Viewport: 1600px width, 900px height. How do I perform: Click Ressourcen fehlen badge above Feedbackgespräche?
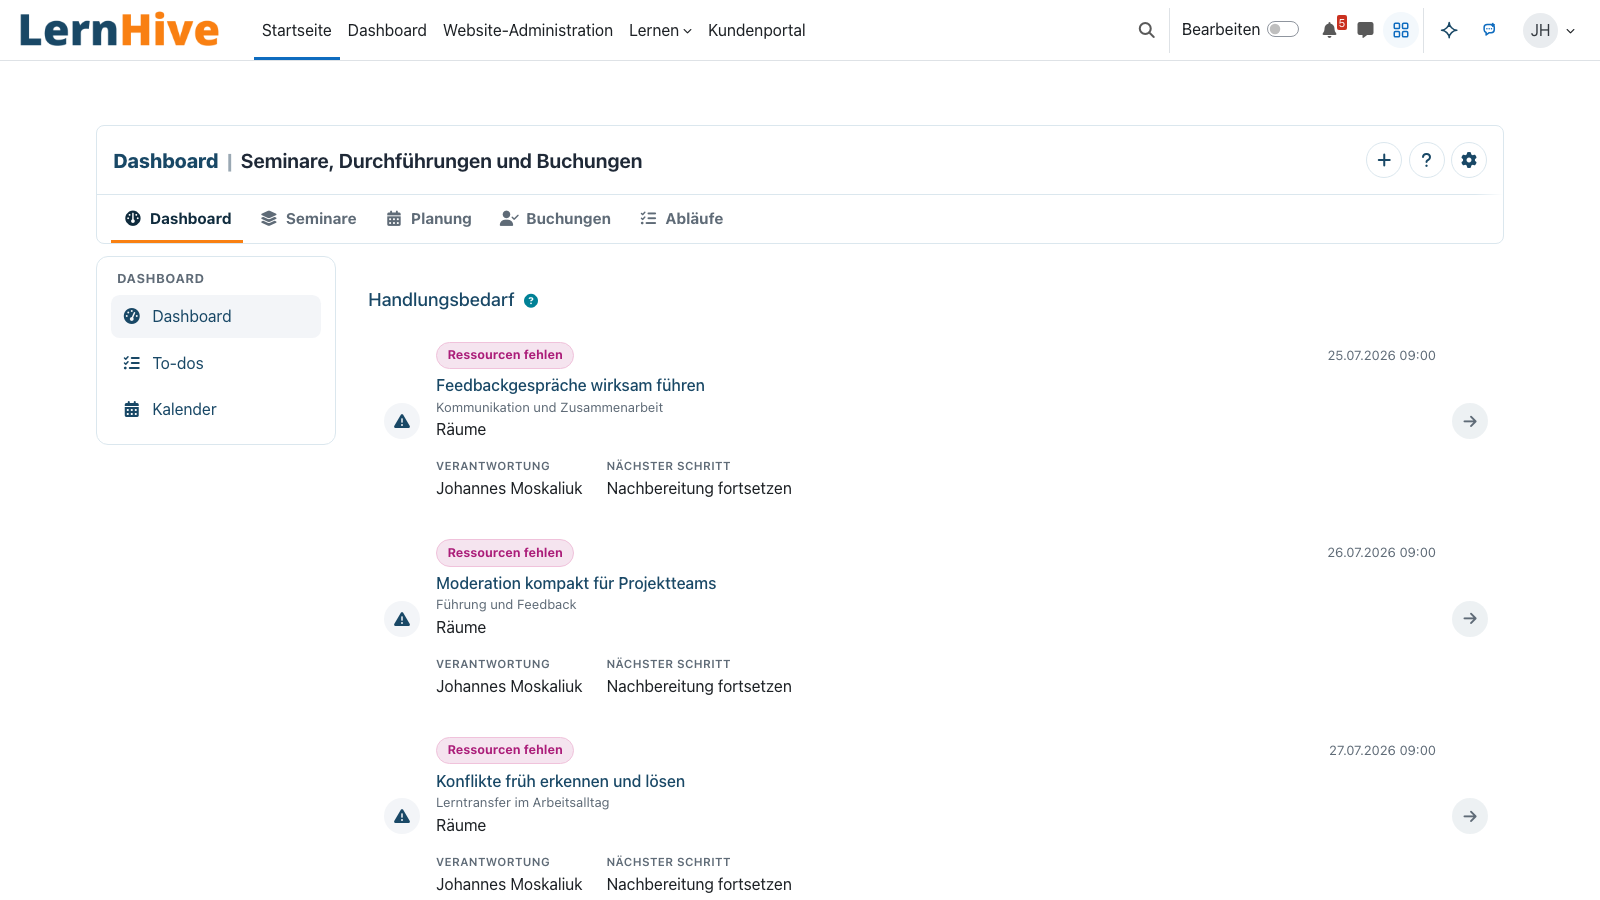coord(505,355)
